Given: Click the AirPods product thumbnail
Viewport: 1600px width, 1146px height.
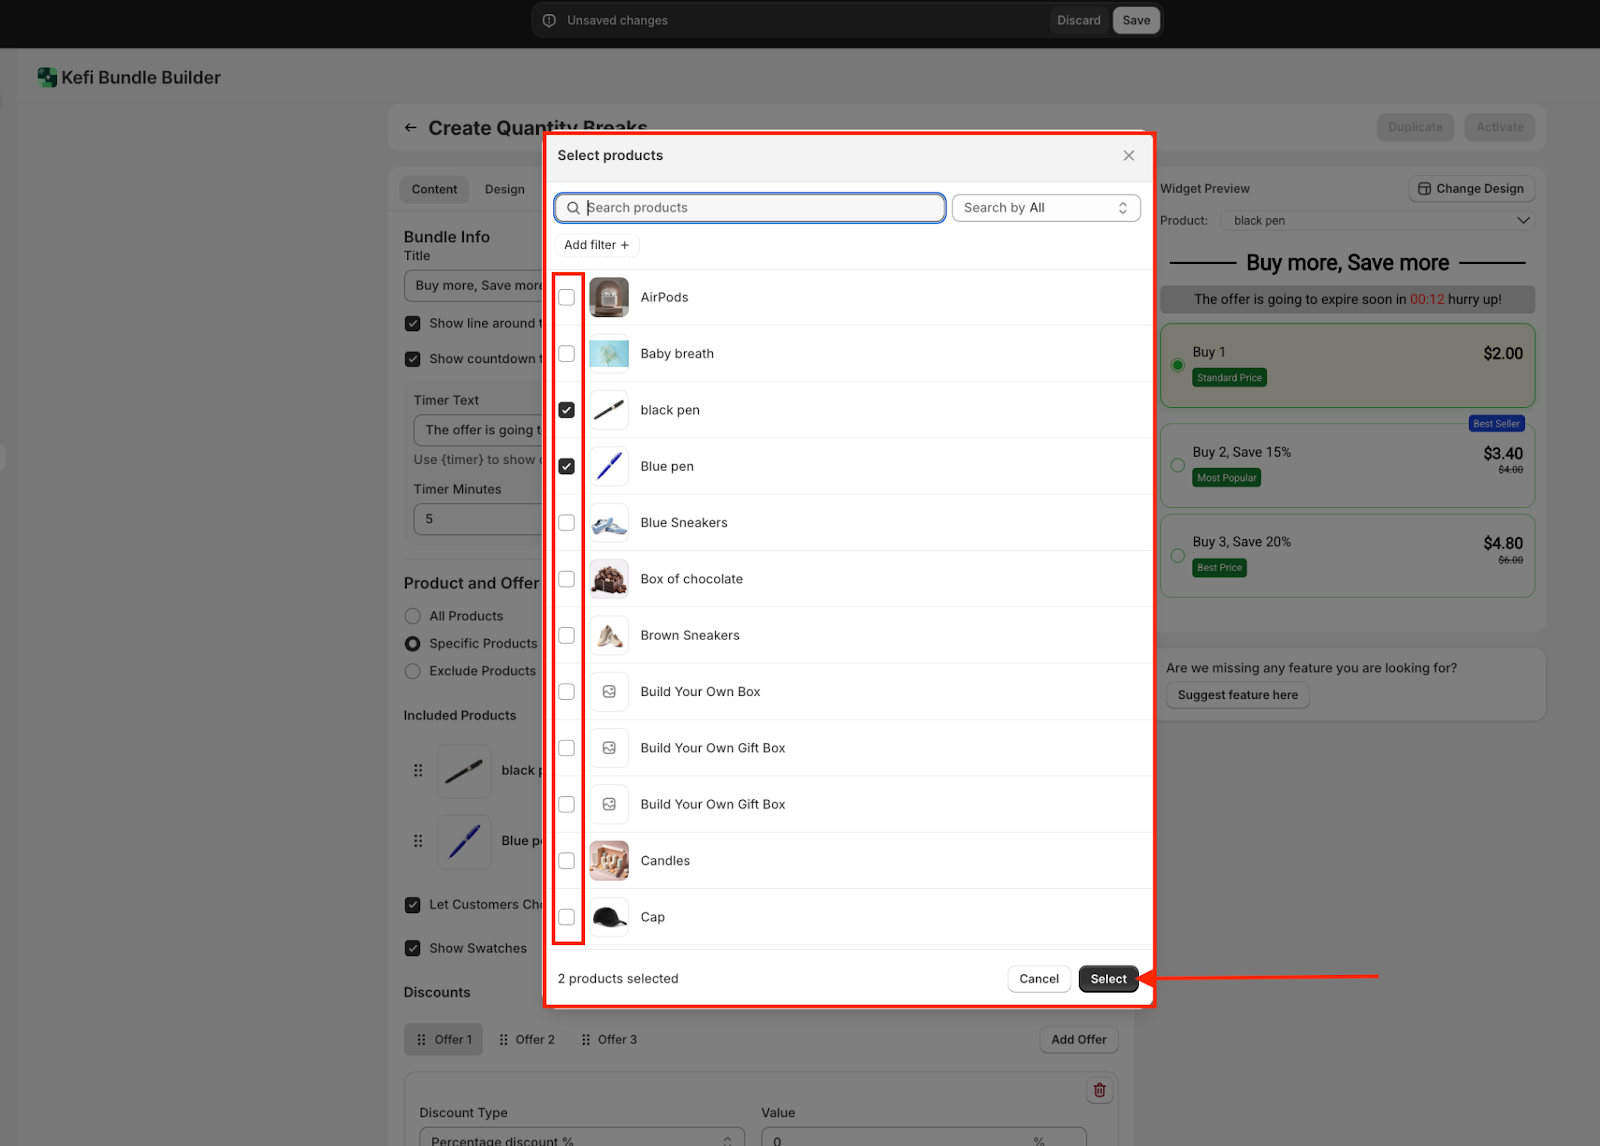Looking at the screenshot, I should [x=609, y=297].
